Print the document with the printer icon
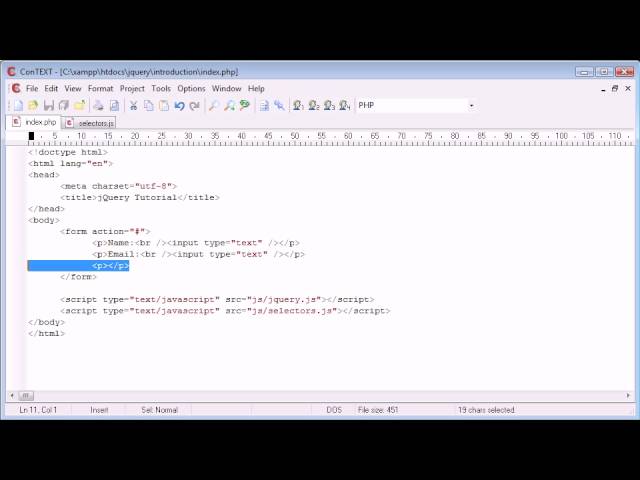The height and width of the screenshot is (480, 640). (x=98, y=106)
